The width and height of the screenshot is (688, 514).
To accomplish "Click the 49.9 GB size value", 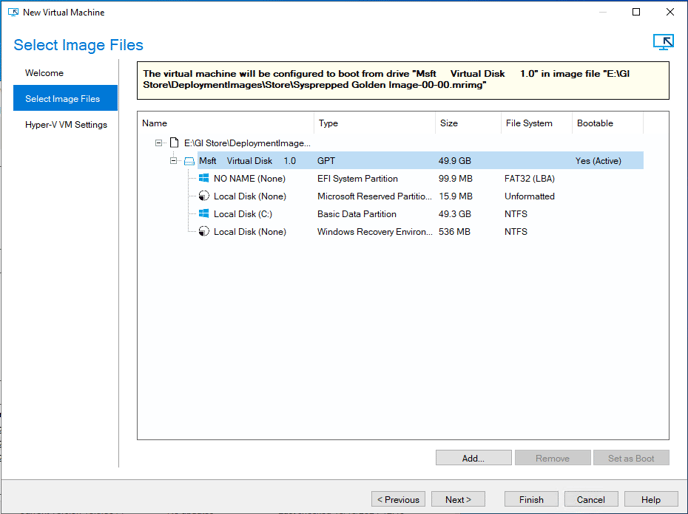I will click(x=455, y=161).
